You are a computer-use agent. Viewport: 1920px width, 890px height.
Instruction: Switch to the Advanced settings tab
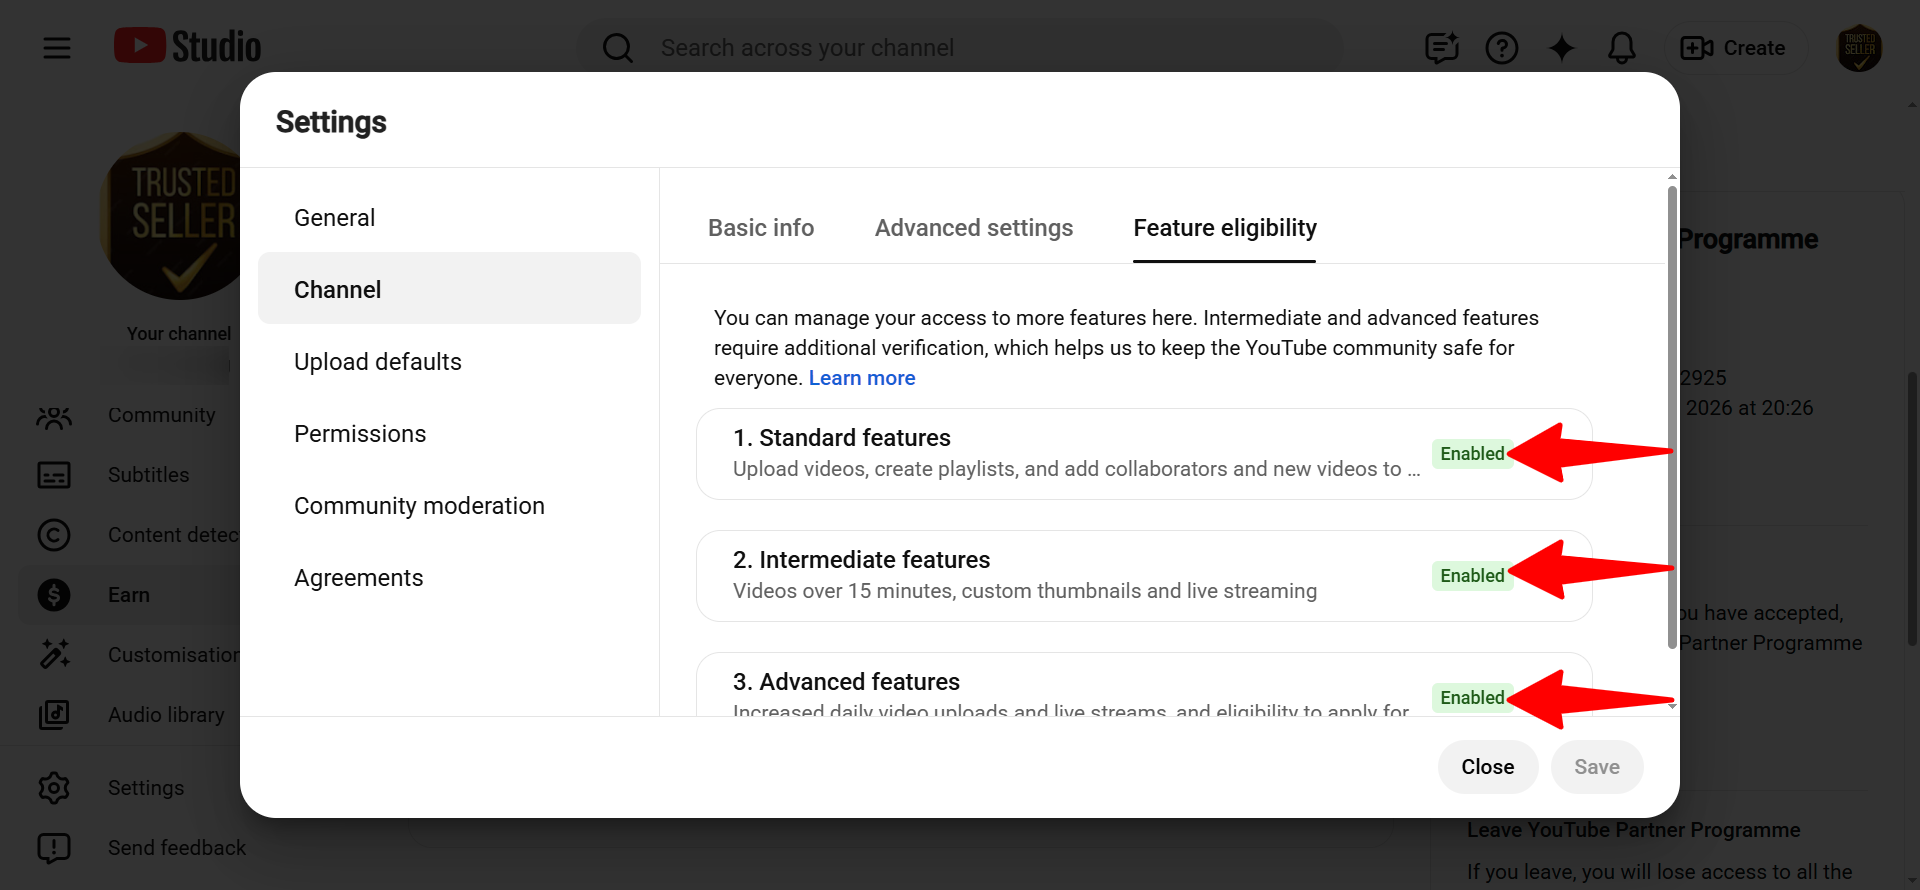coord(974,228)
